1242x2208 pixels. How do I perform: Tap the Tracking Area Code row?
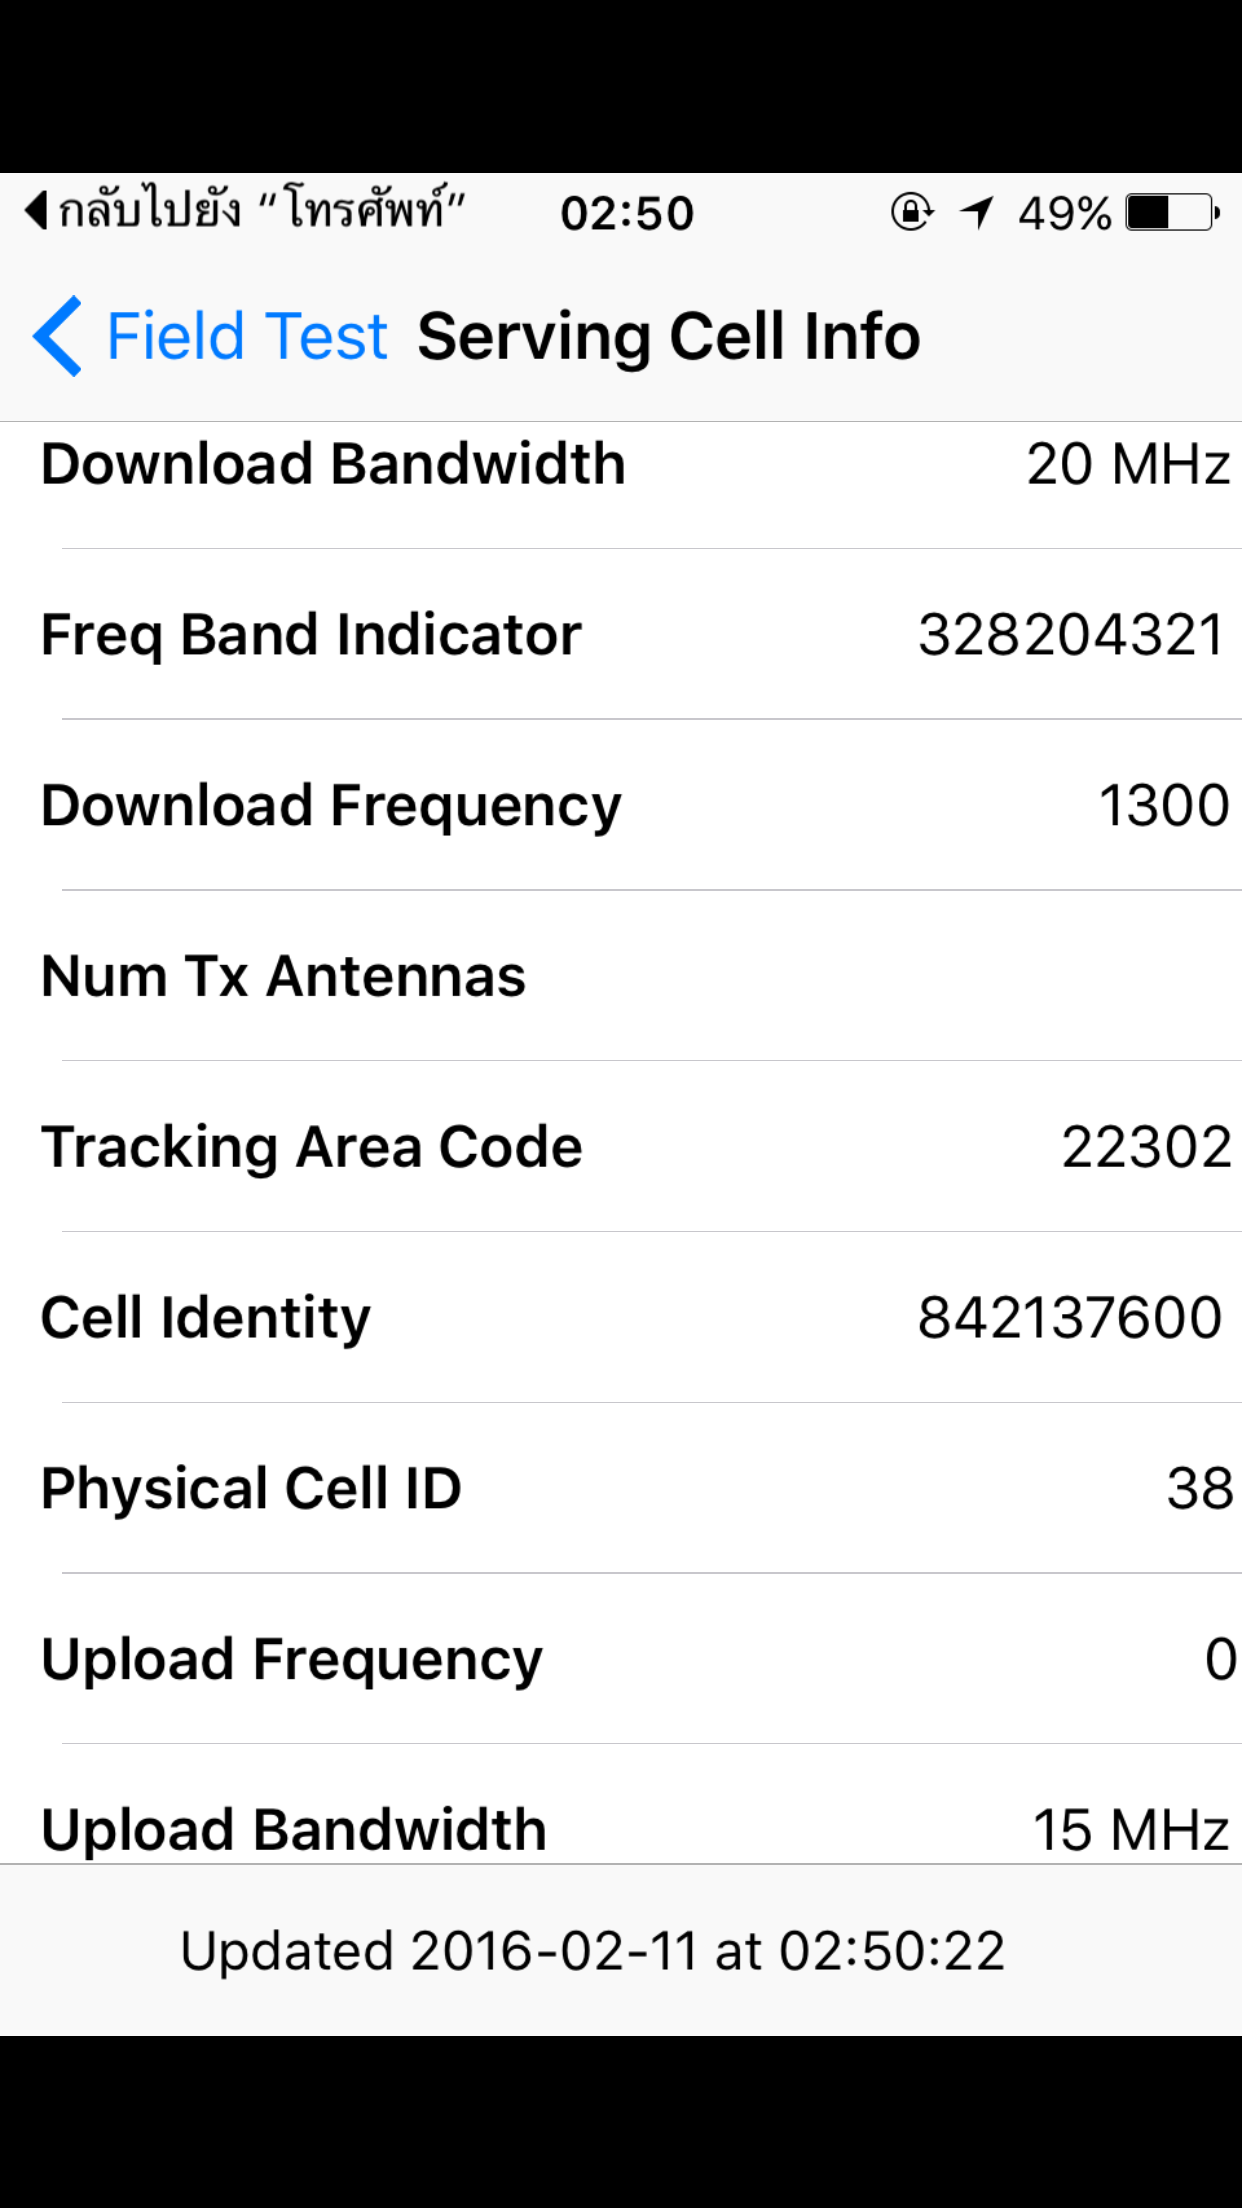[x=621, y=1147]
